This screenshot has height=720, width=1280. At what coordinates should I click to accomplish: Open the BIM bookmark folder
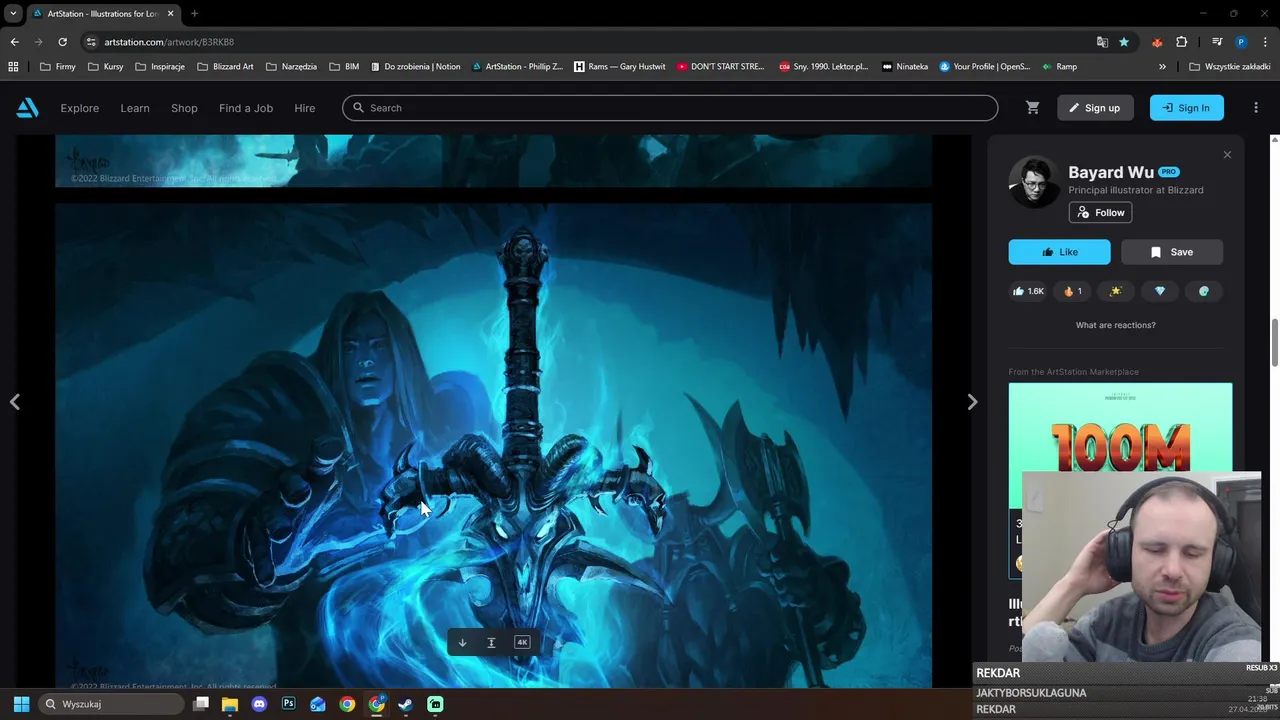coord(344,67)
